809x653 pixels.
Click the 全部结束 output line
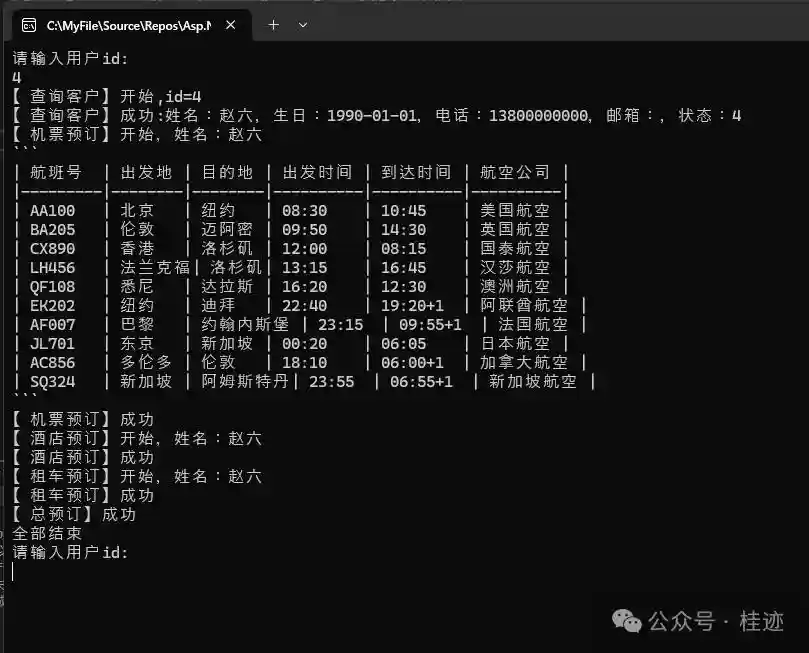47,534
